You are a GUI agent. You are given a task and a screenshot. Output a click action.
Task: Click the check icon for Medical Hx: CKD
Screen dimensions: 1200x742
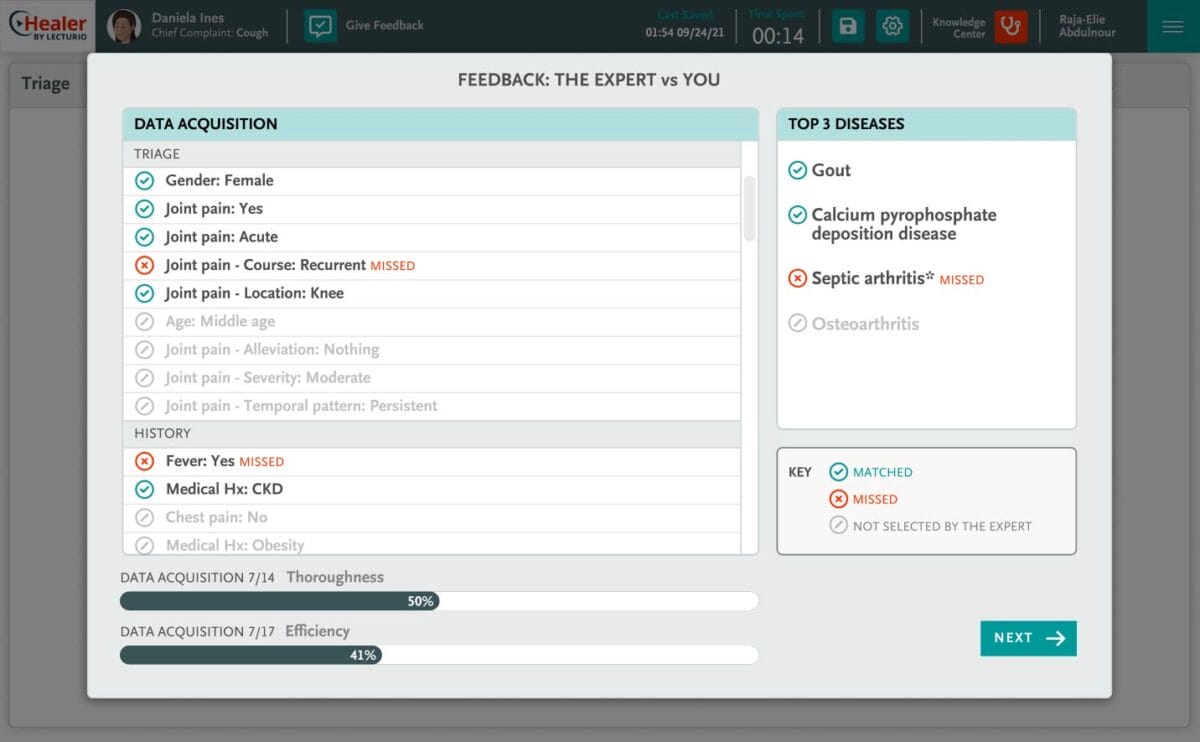coord(144,489)
